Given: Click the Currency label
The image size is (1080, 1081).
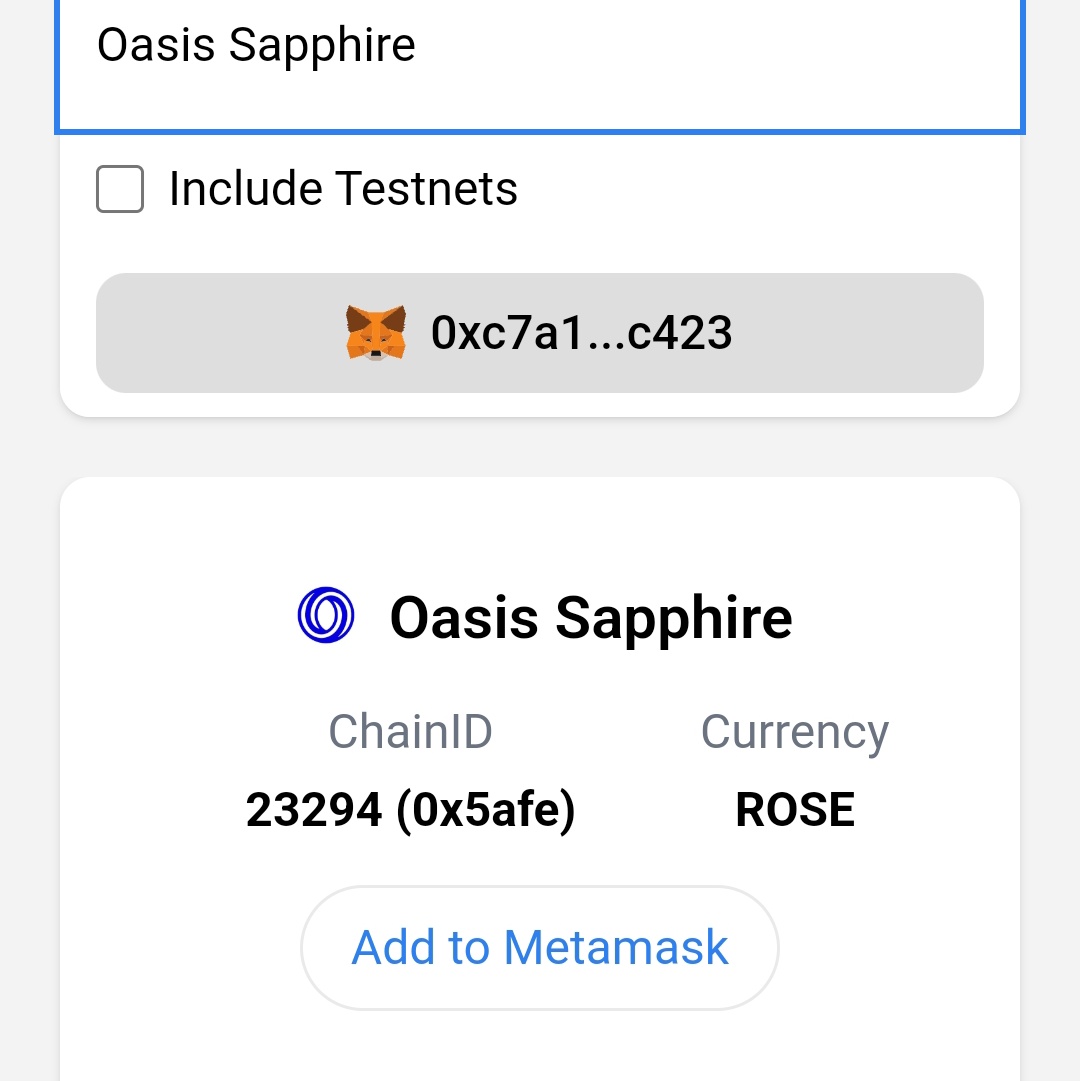Looking at the screenshot, I should click(x=795, y=733).
